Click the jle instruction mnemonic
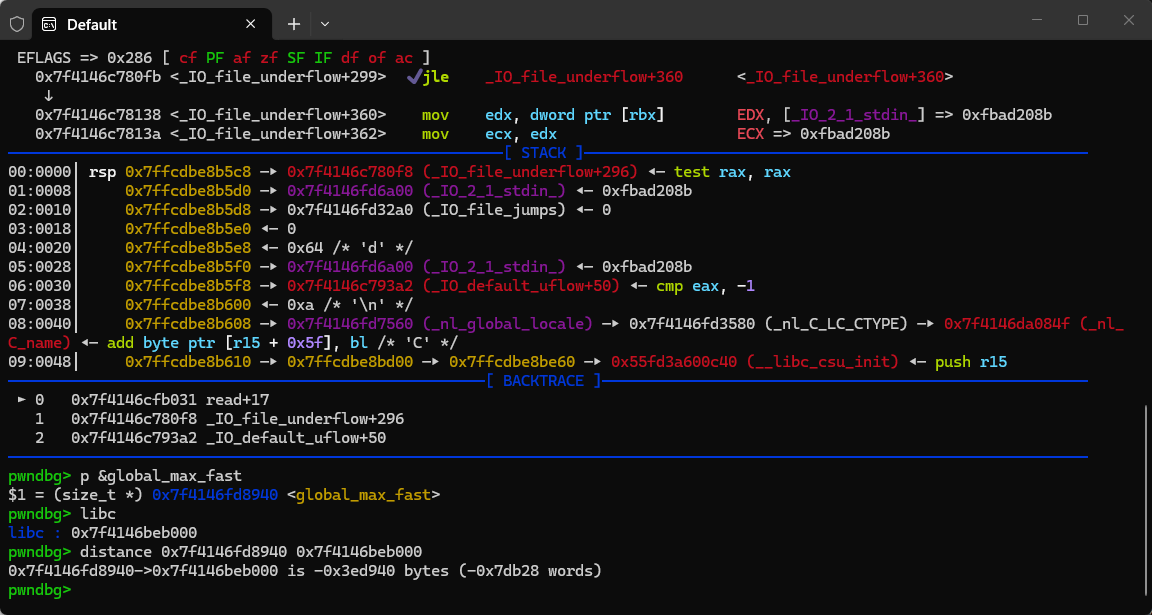Image resolution: width=1152 pixels, height=615 pixels. click(x=436, y=76)
